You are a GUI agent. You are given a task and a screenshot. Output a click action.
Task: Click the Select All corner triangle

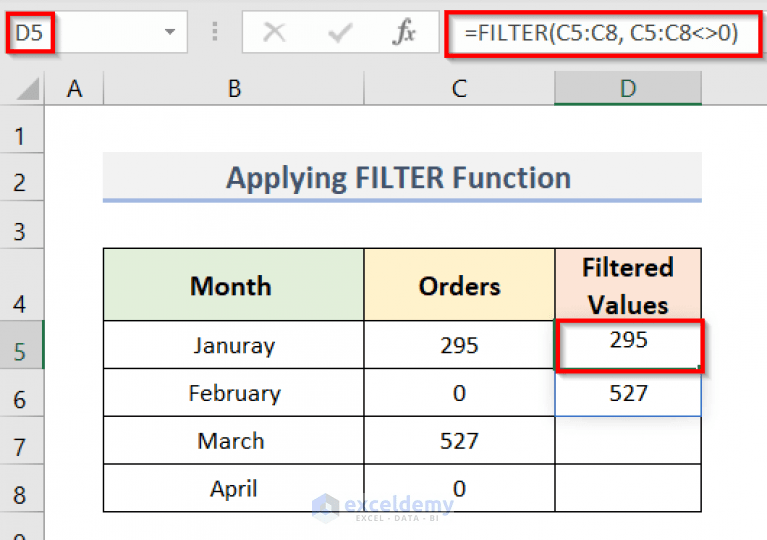point(27,89)
